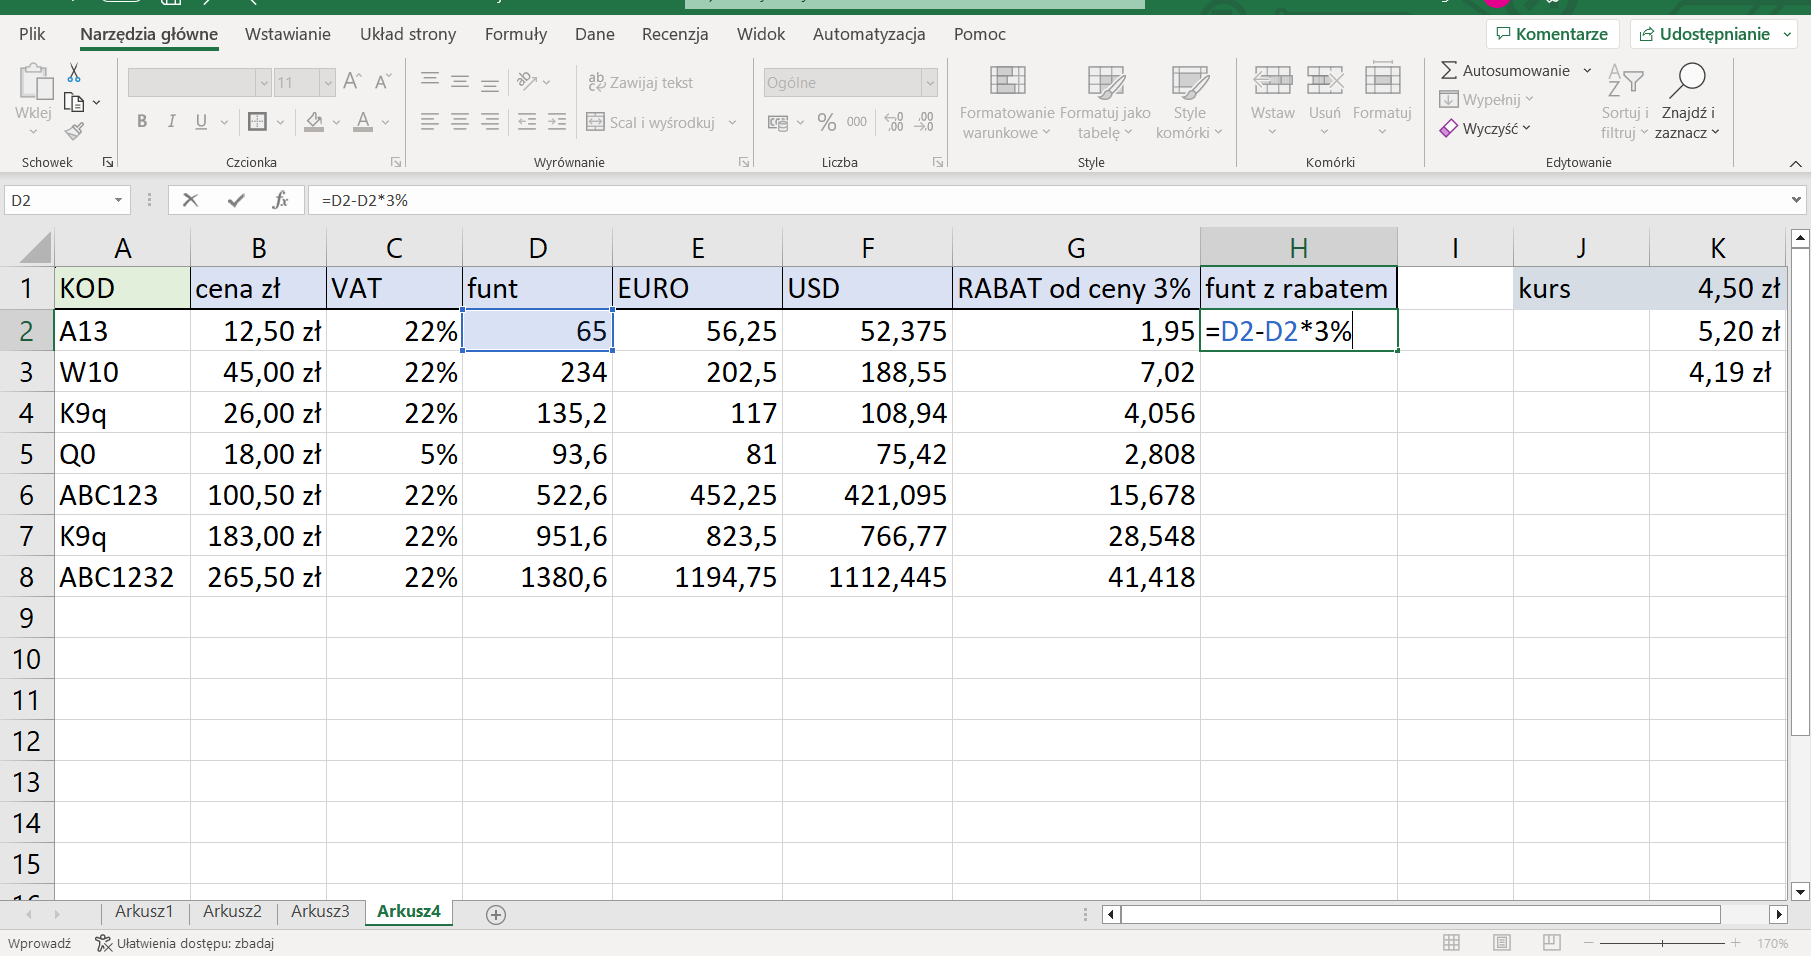
Task: Cancel formula entry with X icon
Action: [x=190, y=200]
